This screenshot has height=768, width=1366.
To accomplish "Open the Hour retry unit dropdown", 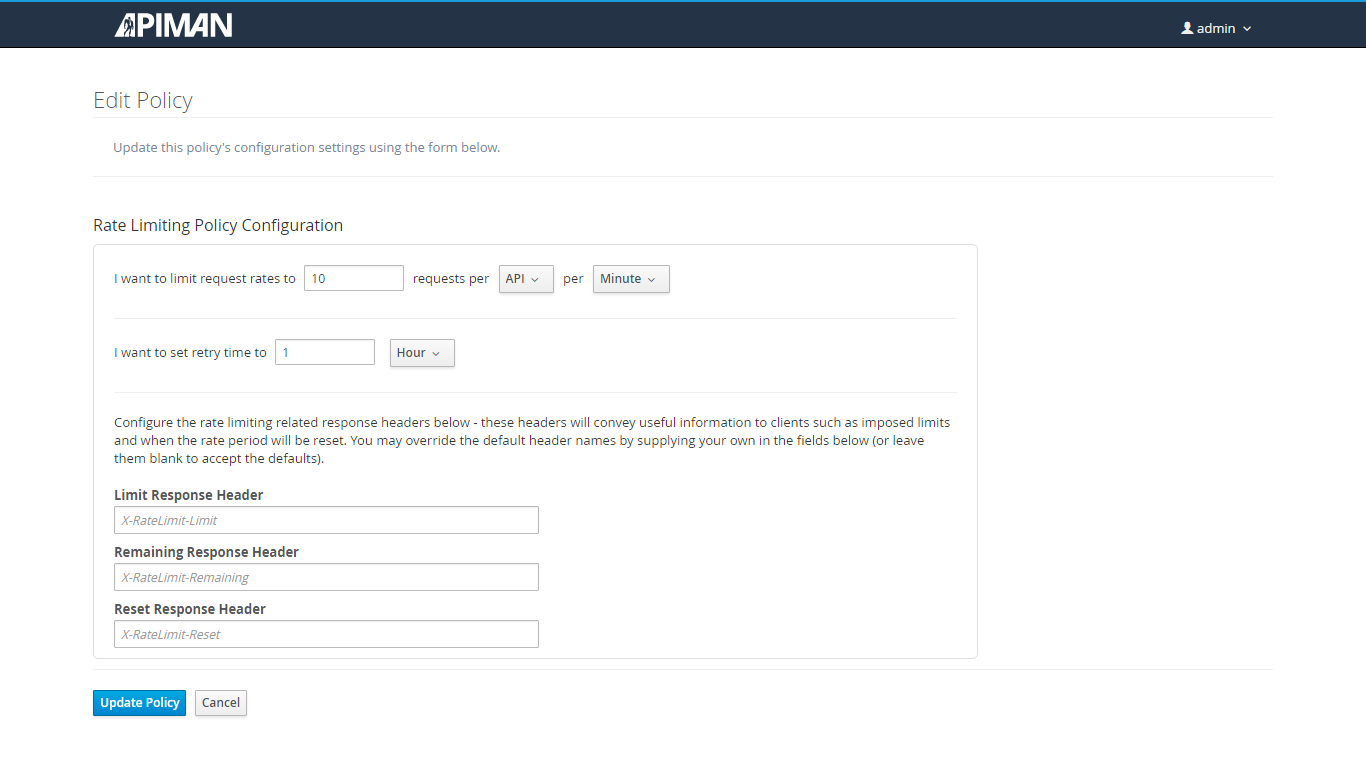I will click(x=421, y=353).
